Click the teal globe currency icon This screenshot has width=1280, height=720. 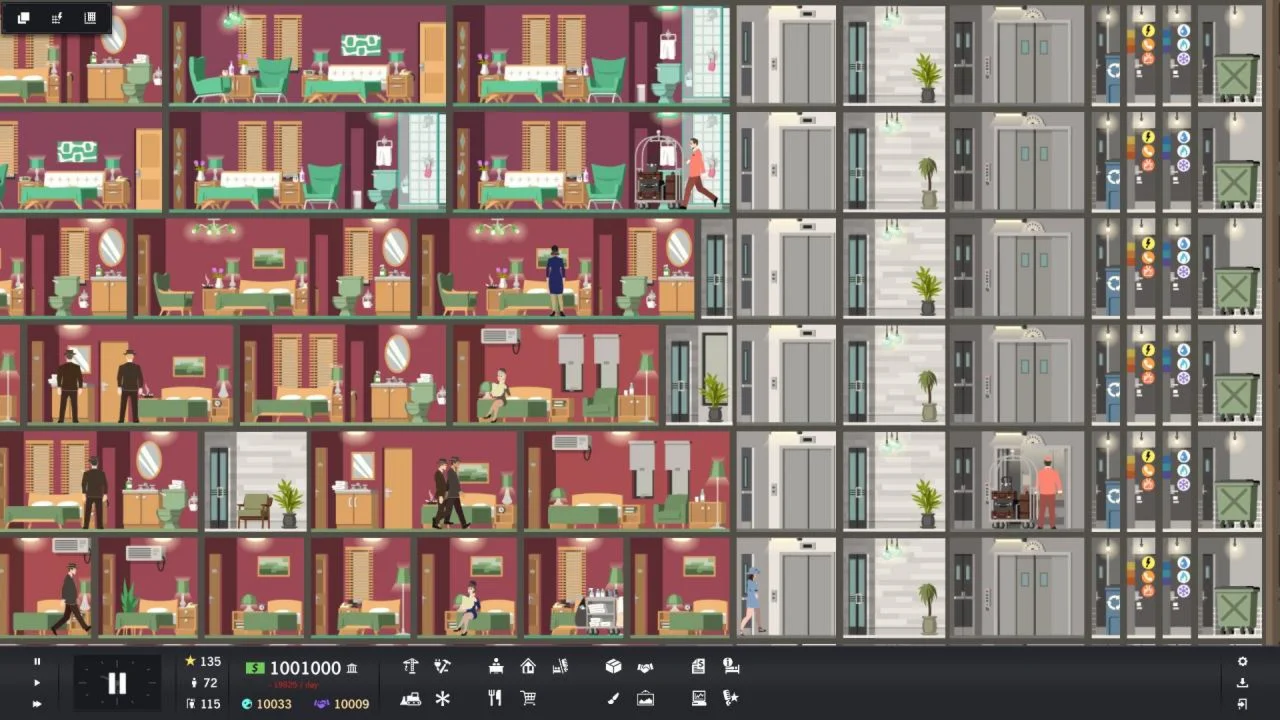click(x=247, y=704)
